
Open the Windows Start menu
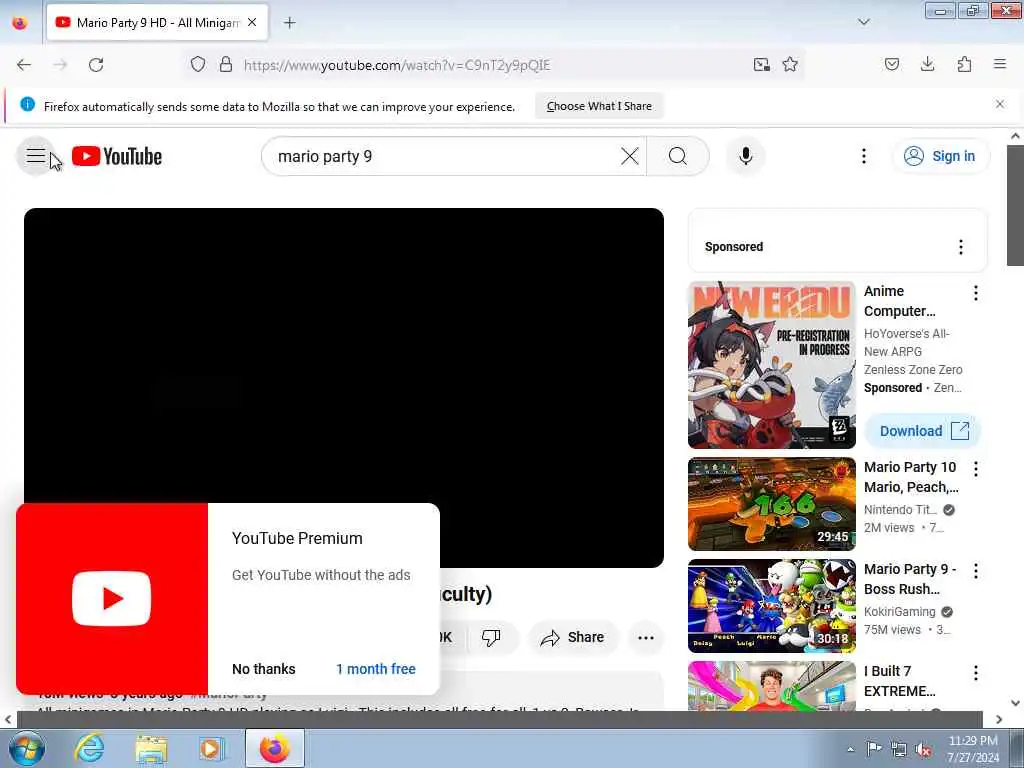26,748
